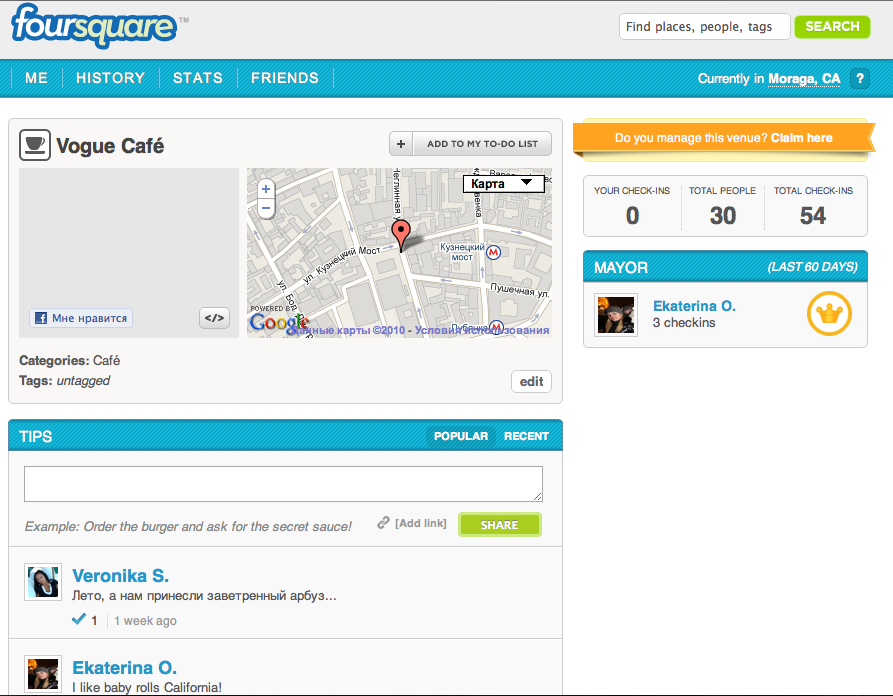Click the checkmark on Veronika's tip
The width and height of the screenshot is (893, 696).
[79, 619]
